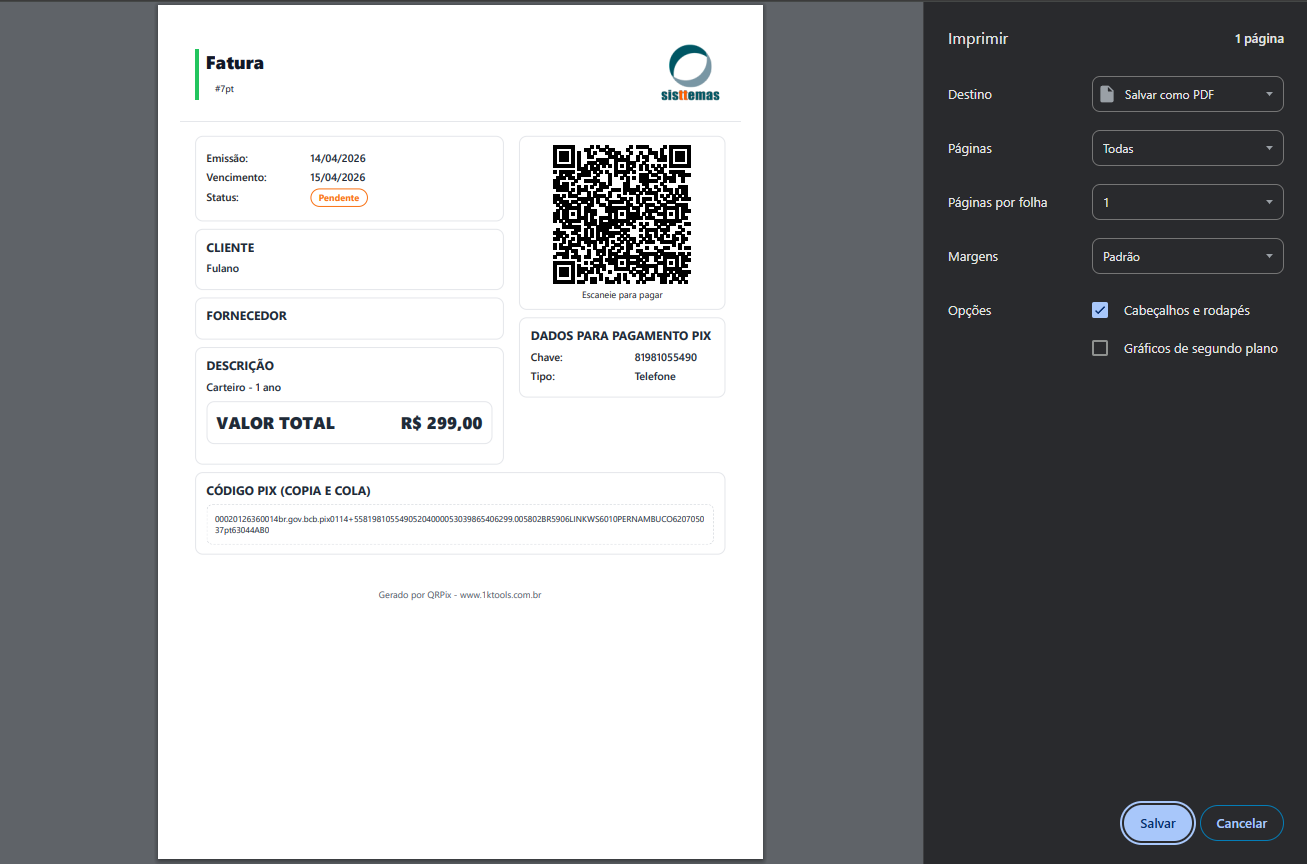The height and width of the screenshot is (864, 1307).
Task: Click the Destino dropdown arrow
Action: (1269, 94)
